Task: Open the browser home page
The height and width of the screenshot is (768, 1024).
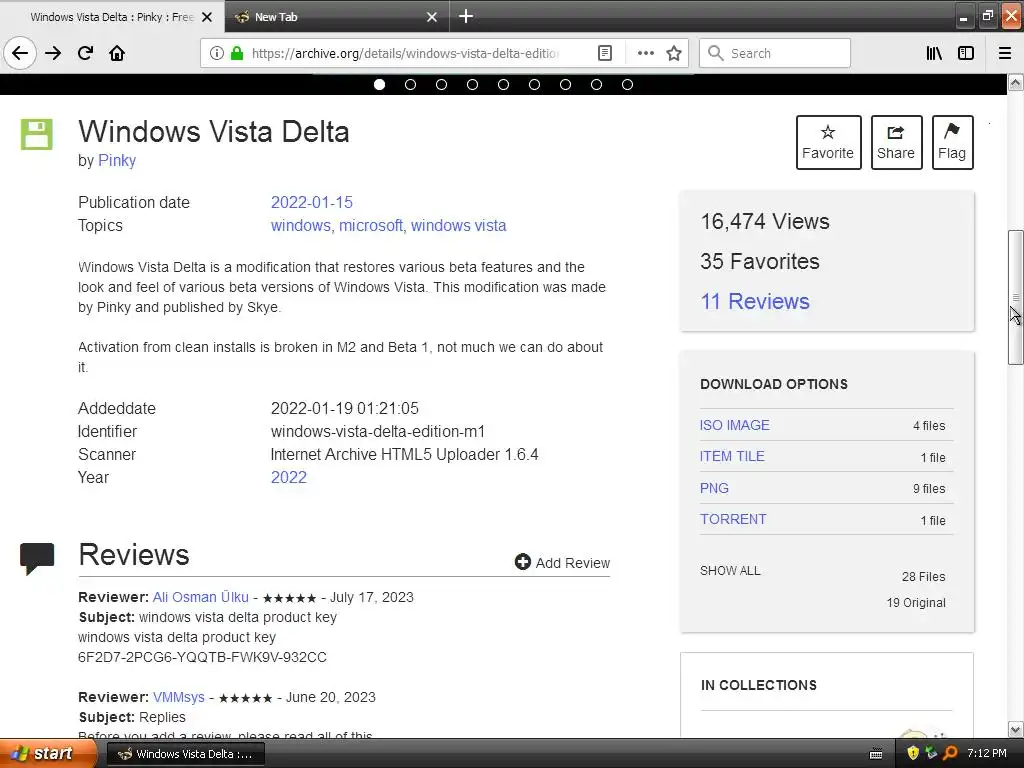Action: [117, 53]
